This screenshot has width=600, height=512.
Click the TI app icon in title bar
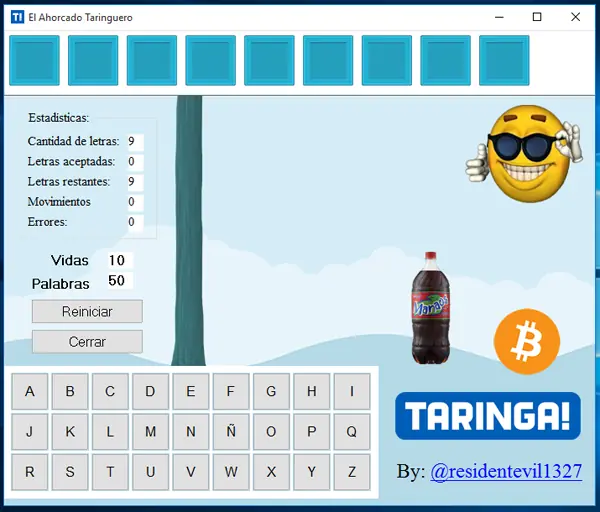click(x=18, y=17)
